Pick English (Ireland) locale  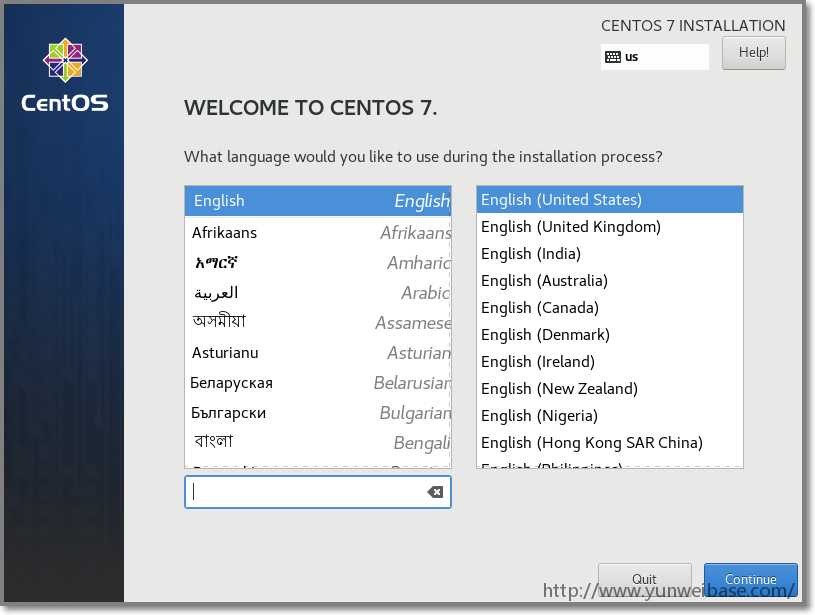pos(610,362)
